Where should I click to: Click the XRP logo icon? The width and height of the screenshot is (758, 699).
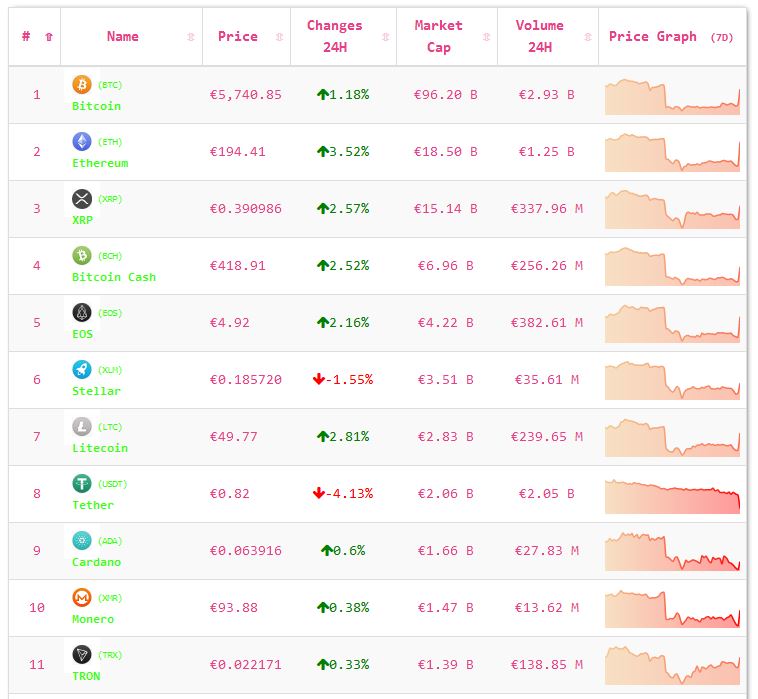[x=82, y=199]
